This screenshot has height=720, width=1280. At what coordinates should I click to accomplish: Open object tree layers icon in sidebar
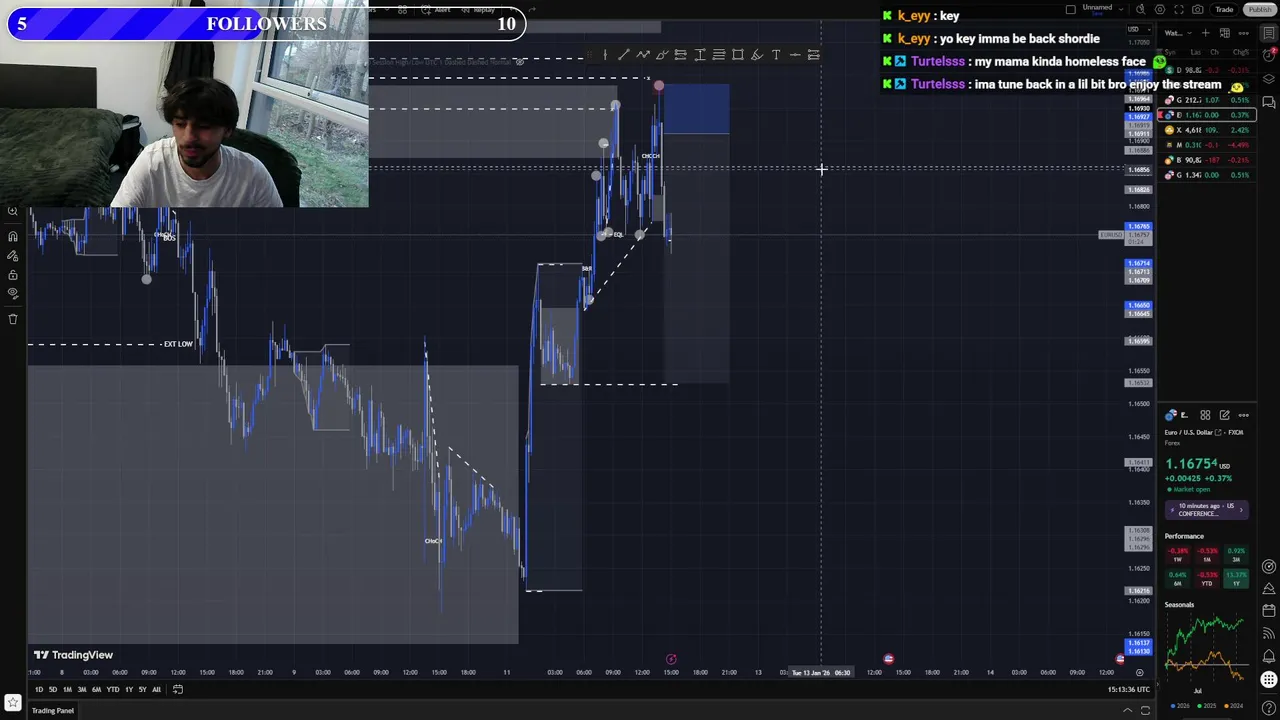tap(1268, 80)
